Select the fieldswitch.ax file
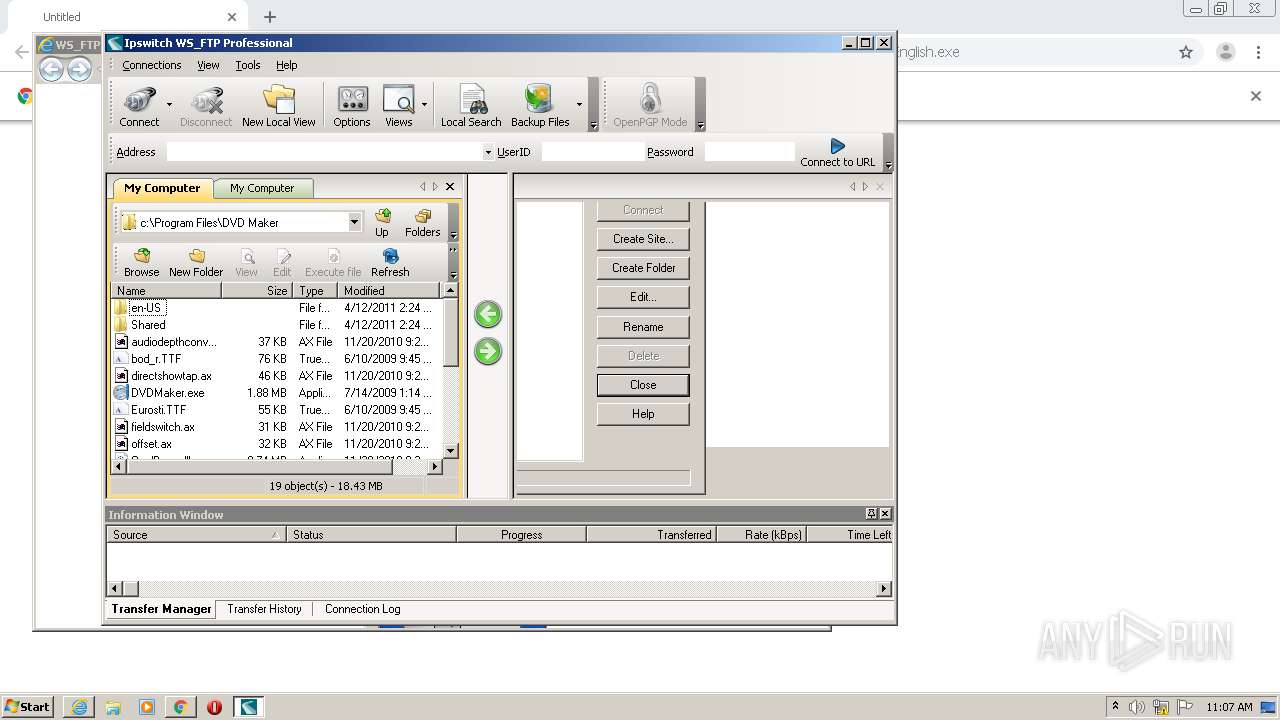This screenshot has width=1280, height=720. pyautogui.click(x=276, y=427)
